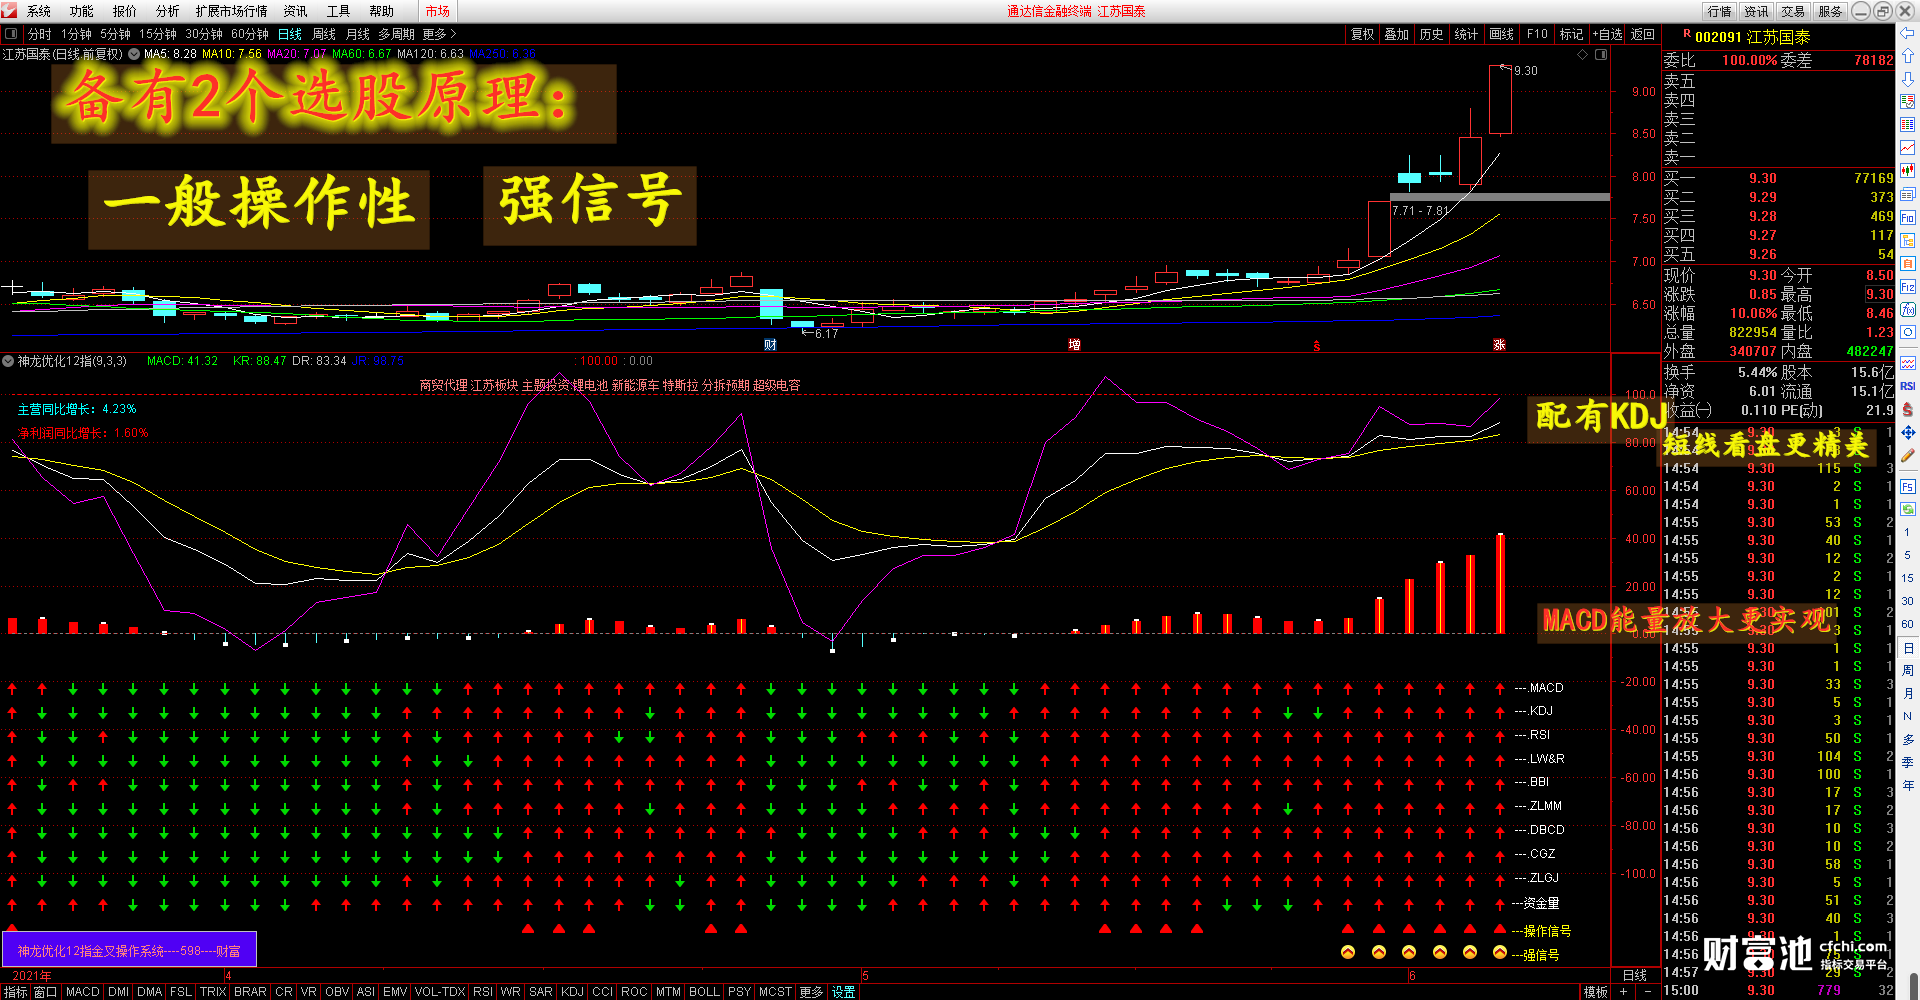Open the 系统 menu
Screen dimensions: 1920x1000
39,11
